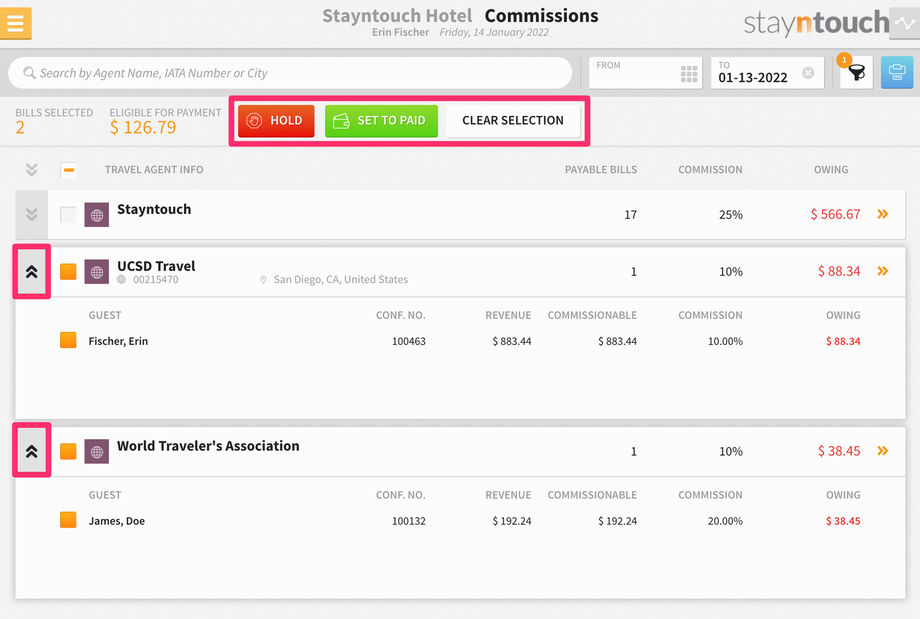Viewport: 920px width, 619px height.
Task: Click the UCSD Travel agent name
Action: click(x=156, y=266)
